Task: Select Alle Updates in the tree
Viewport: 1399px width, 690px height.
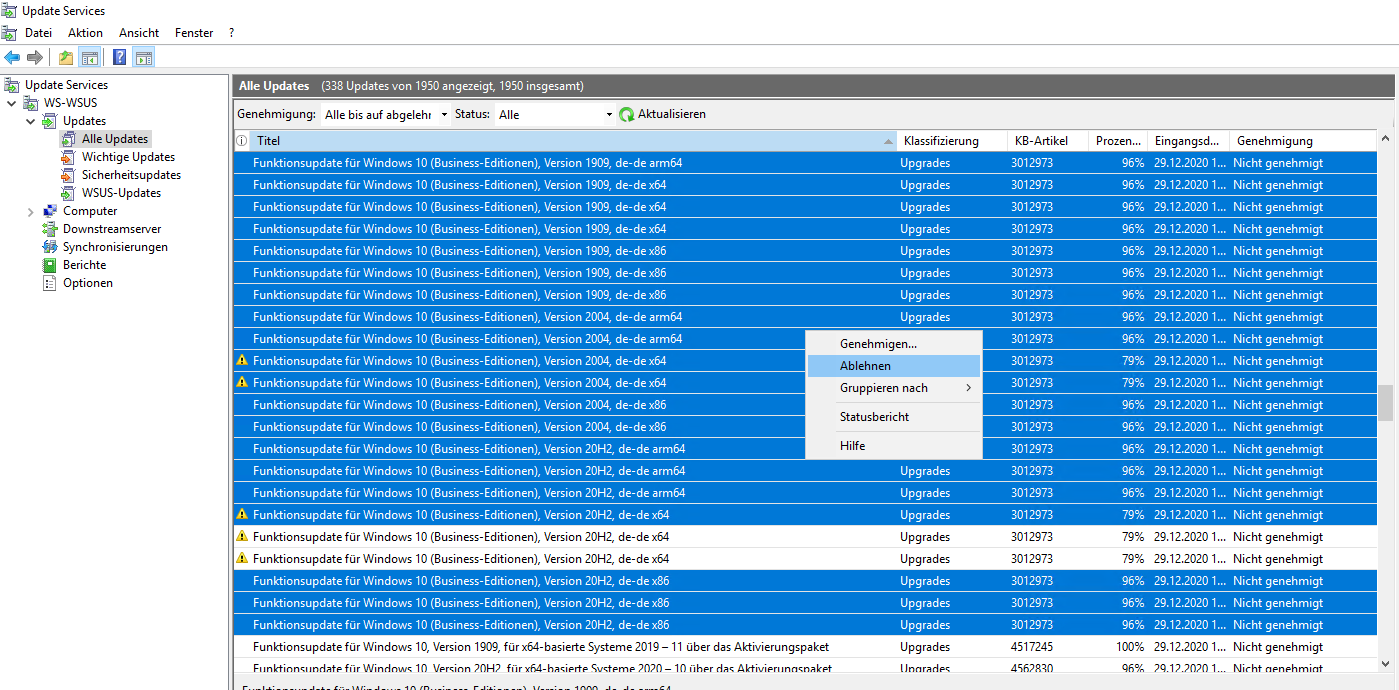Action: [x=115, y=139]
